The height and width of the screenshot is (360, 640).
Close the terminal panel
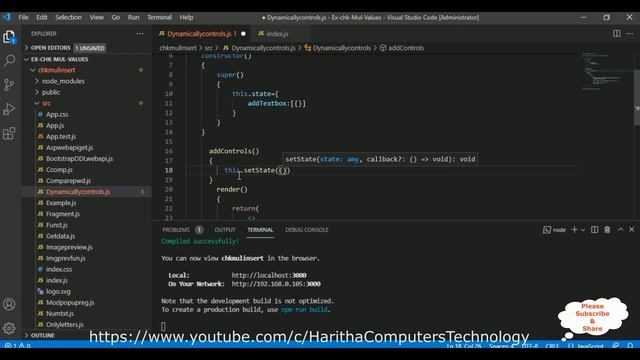point(631,229)
